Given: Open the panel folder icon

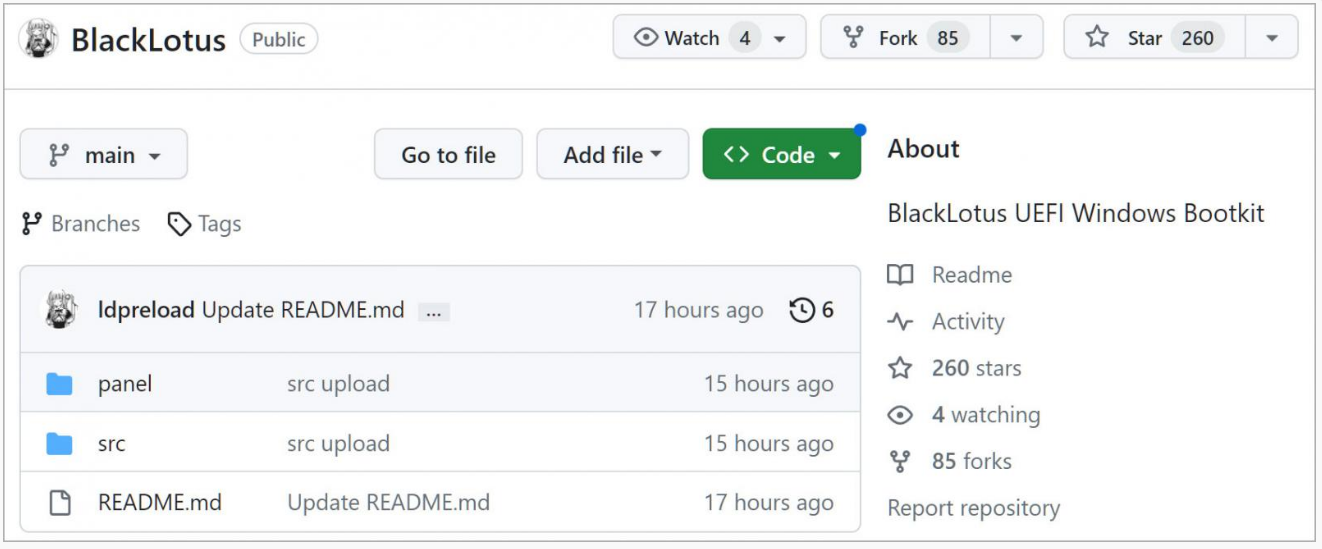Looking at the screenshot, I should pyautogui.click(x=60, y=384).
